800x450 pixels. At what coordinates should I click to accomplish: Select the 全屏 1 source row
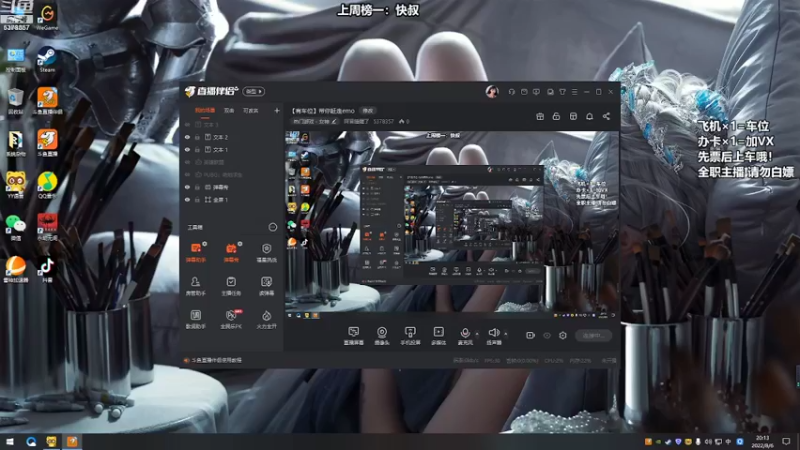(x=232, y=200)
